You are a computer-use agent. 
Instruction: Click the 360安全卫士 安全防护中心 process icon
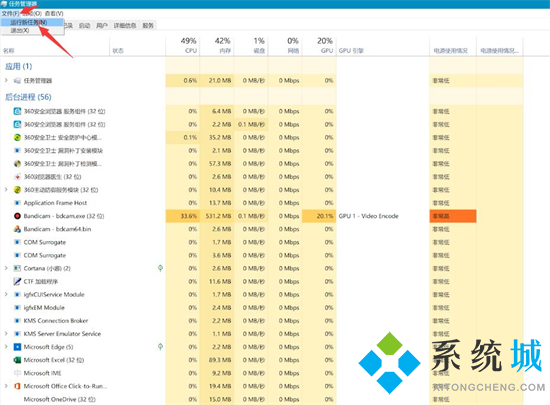point(17,137)
